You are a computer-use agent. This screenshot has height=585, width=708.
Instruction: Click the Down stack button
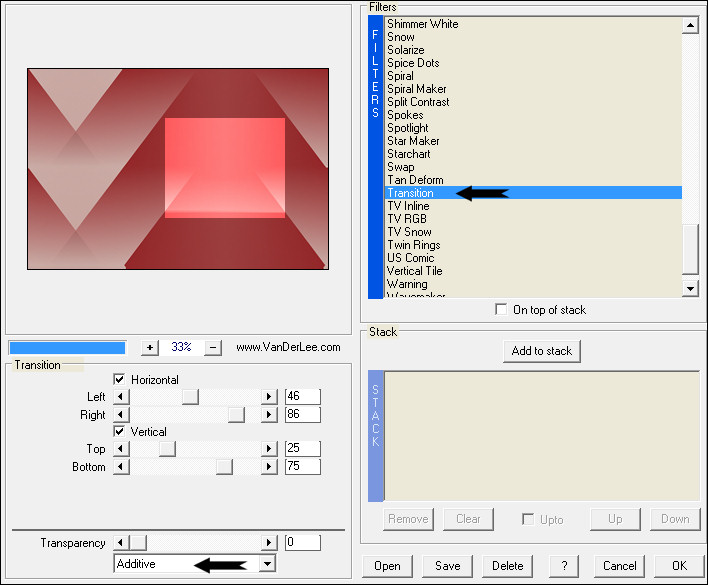click(675, 519)
